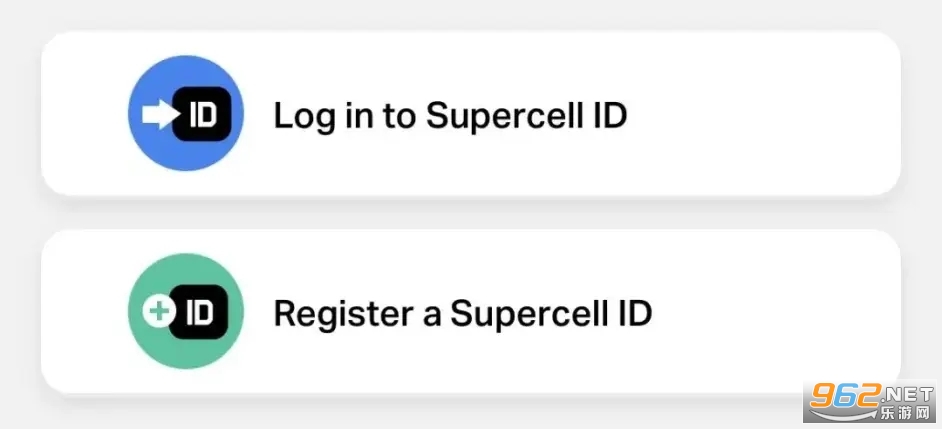Tap empty space in the register card
942x429 pixels.
point(775,311)
